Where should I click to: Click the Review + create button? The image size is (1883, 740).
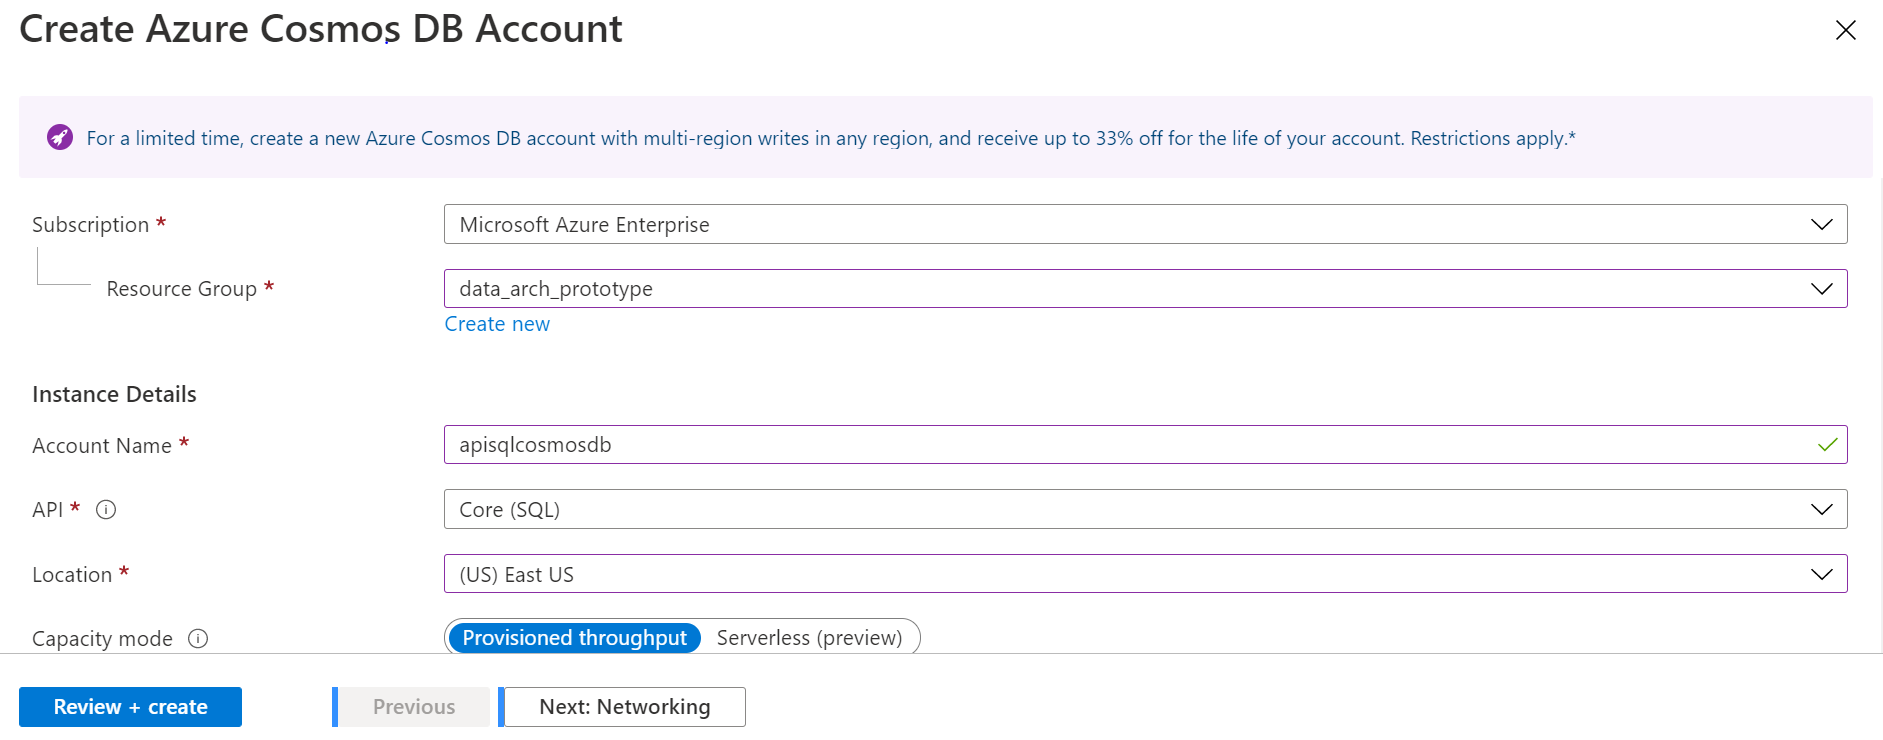pos(130,707)
